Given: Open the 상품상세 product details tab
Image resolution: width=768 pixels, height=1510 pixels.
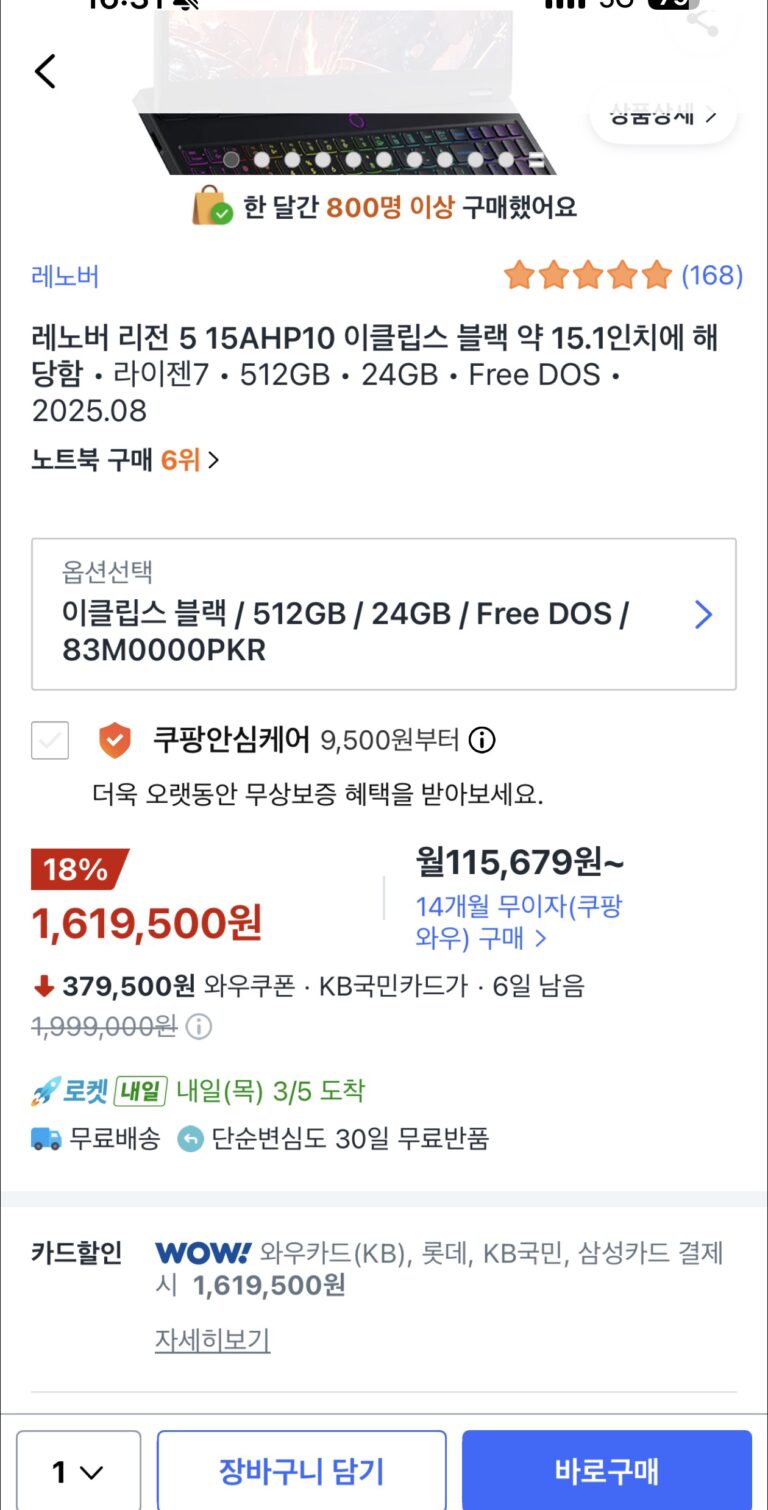Looking at the screenshot, I should [663, 115].
